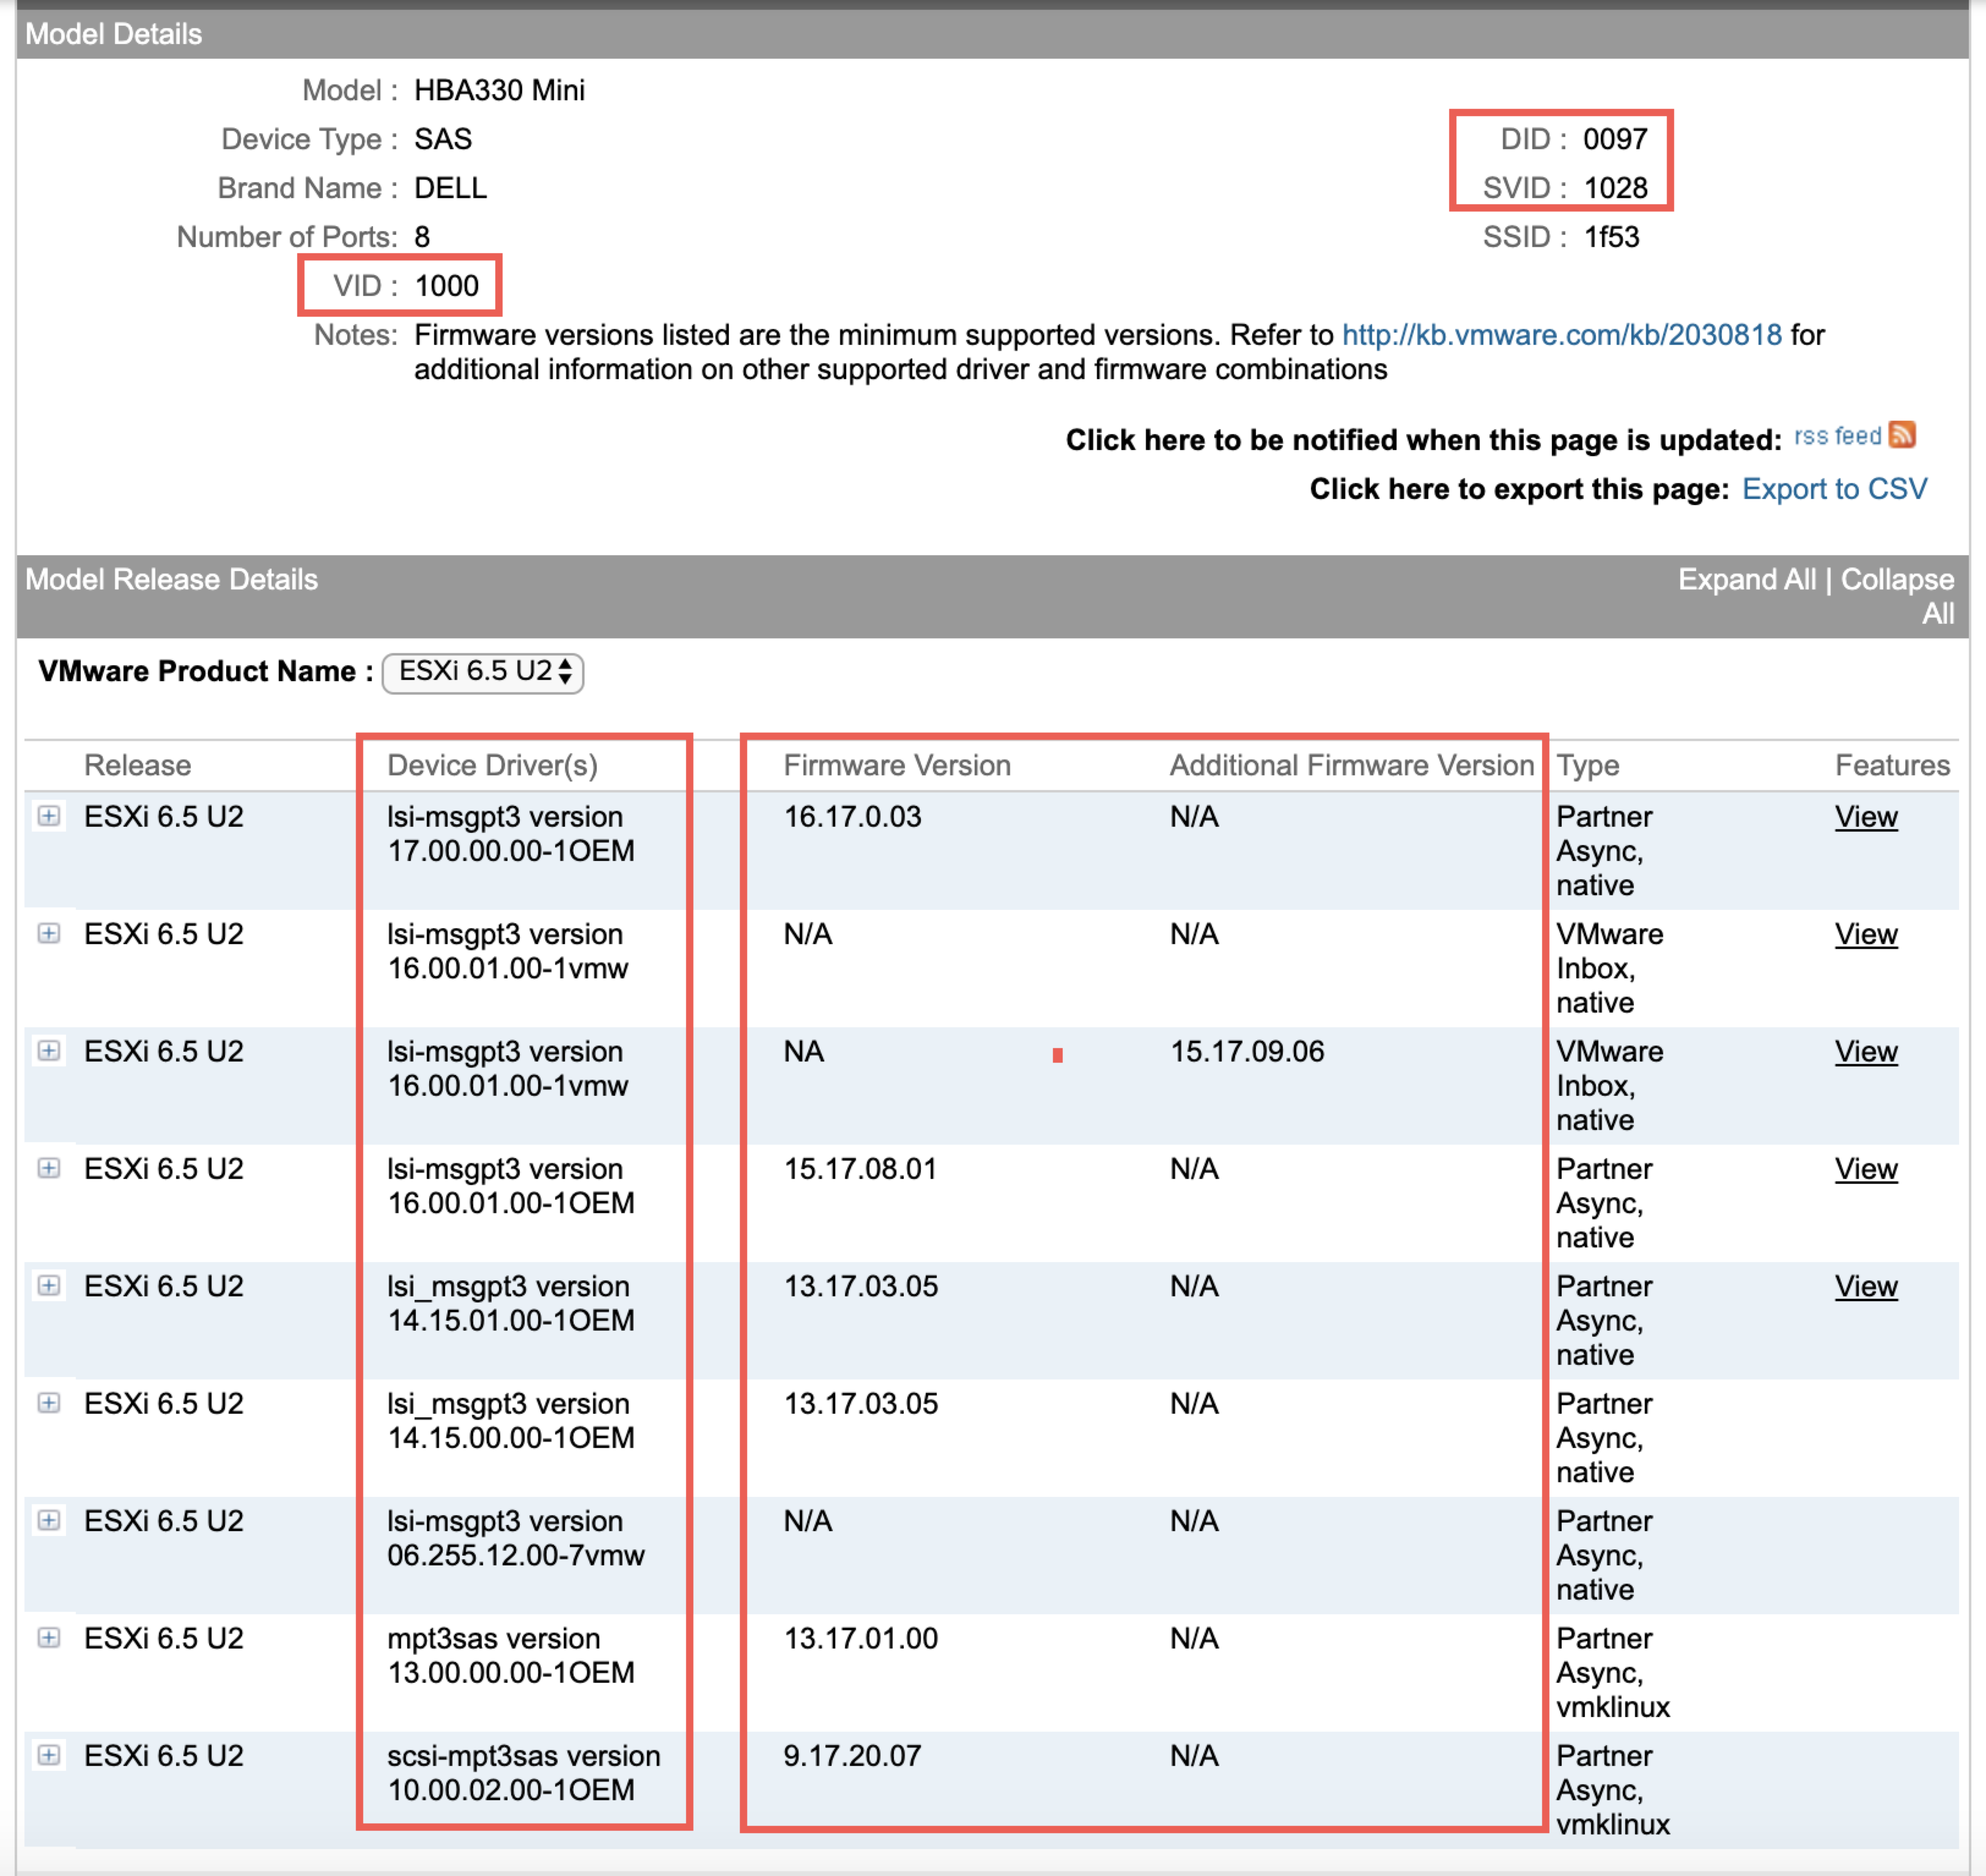Image resolution: width=1986 pixels, height=1876 pixels.
Task: Select the Features column header
Action: (x=1892, y=765)
